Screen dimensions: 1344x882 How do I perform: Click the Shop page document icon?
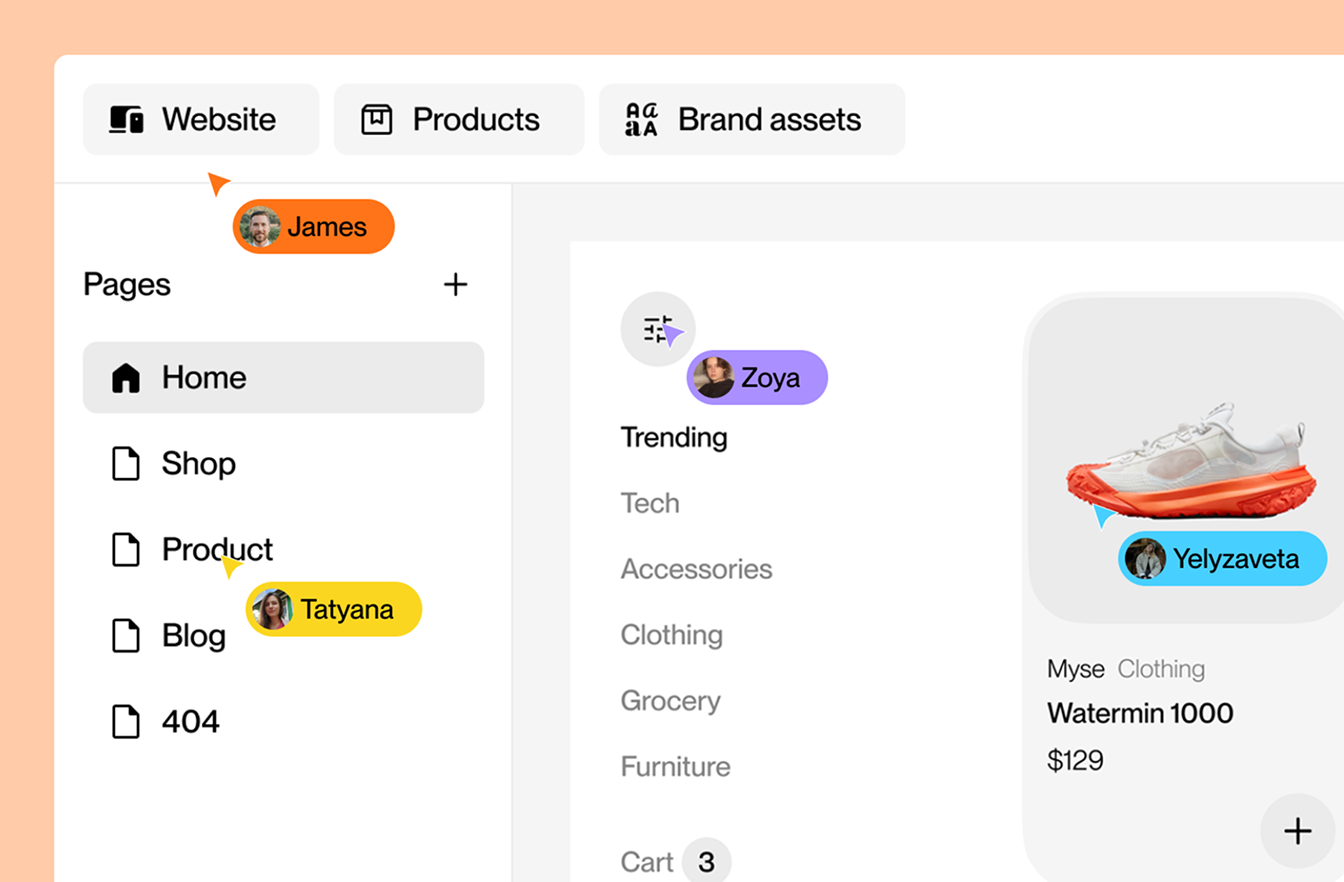pos(126,464)
